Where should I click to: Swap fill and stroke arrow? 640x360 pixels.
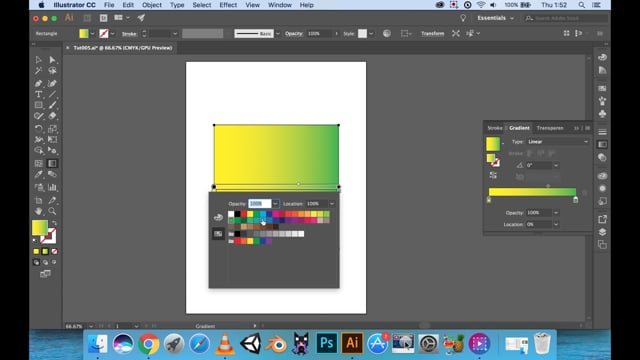[54, 223]
